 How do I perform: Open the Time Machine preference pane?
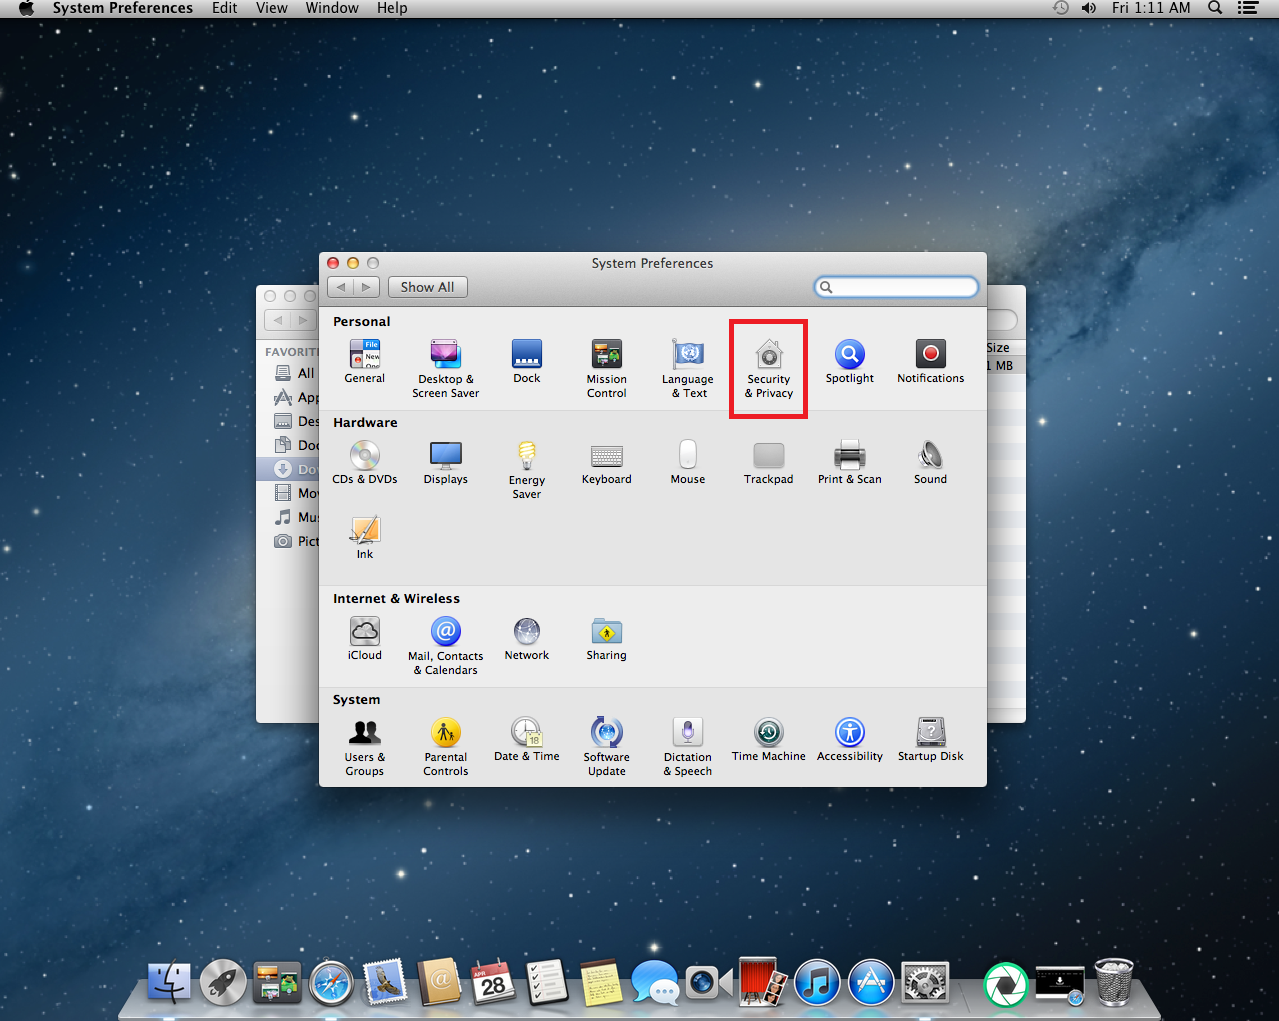(x=769, y=739)
